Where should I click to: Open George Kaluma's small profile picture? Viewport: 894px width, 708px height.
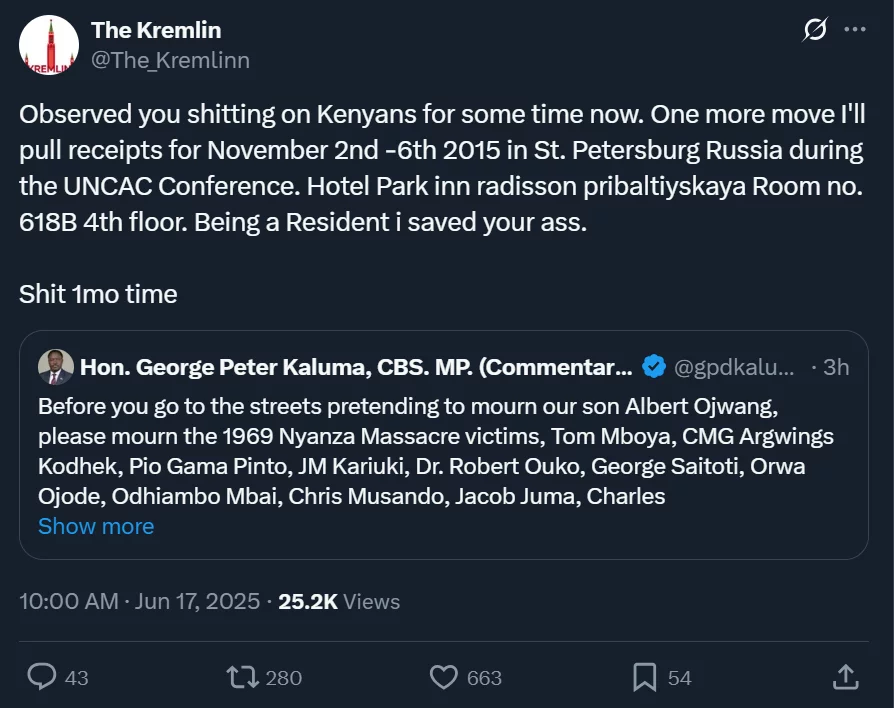click(x=56, y=367)
